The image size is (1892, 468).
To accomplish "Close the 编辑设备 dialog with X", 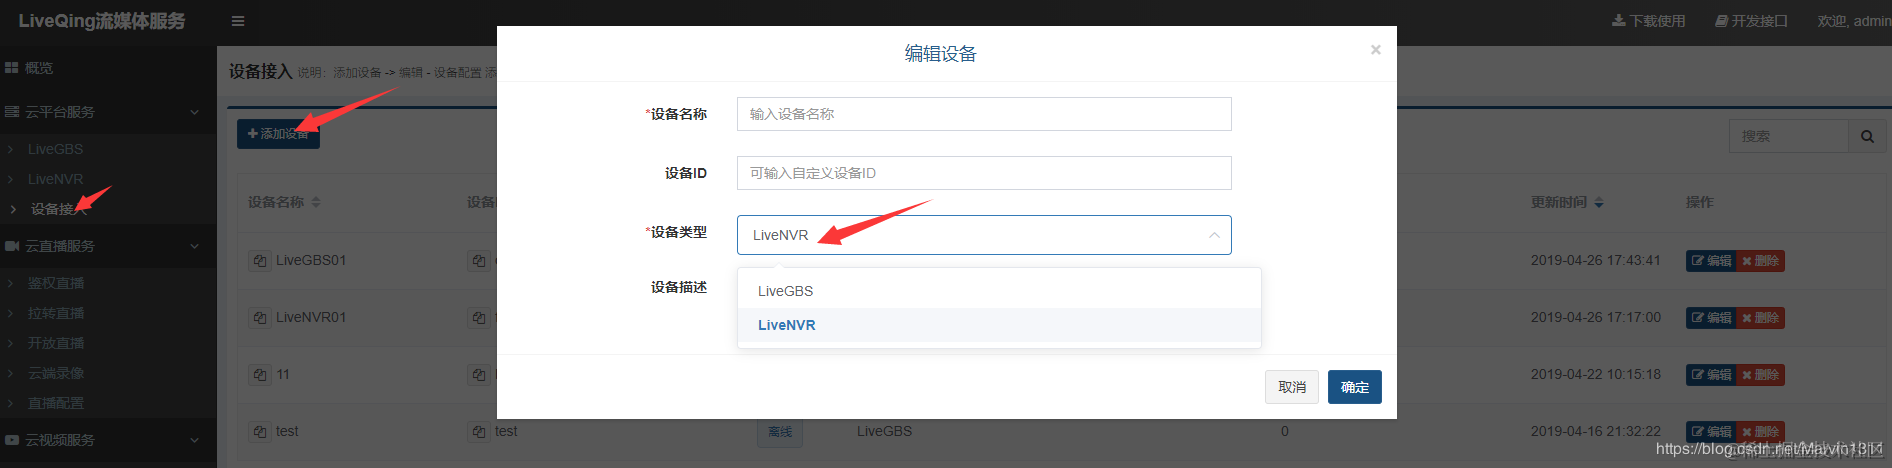I will [1376, 49].
